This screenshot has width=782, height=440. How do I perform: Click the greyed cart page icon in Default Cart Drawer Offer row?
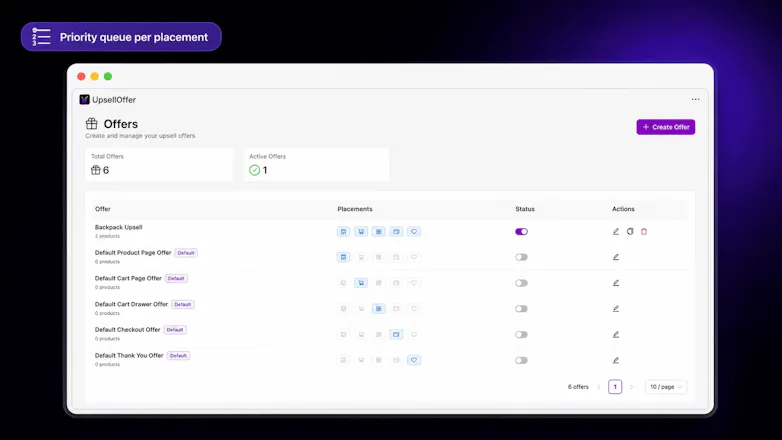click(361, 309)
